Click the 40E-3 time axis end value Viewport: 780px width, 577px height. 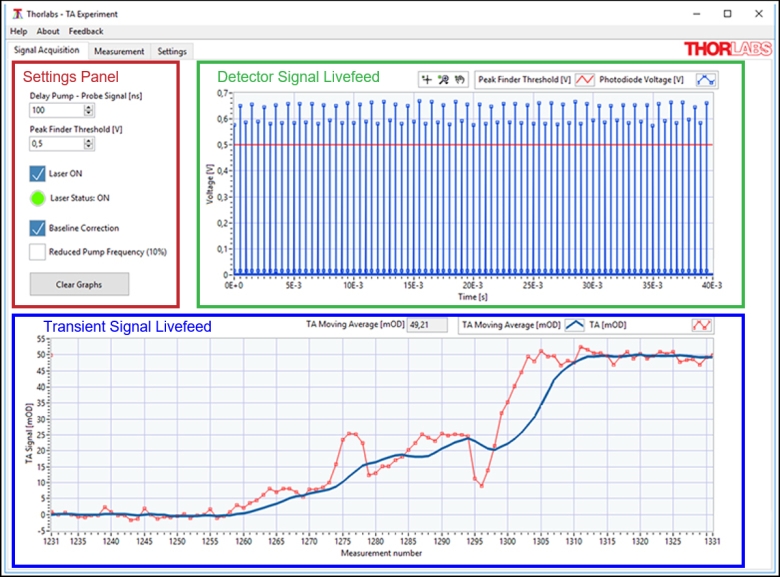(x=712, y=286)
